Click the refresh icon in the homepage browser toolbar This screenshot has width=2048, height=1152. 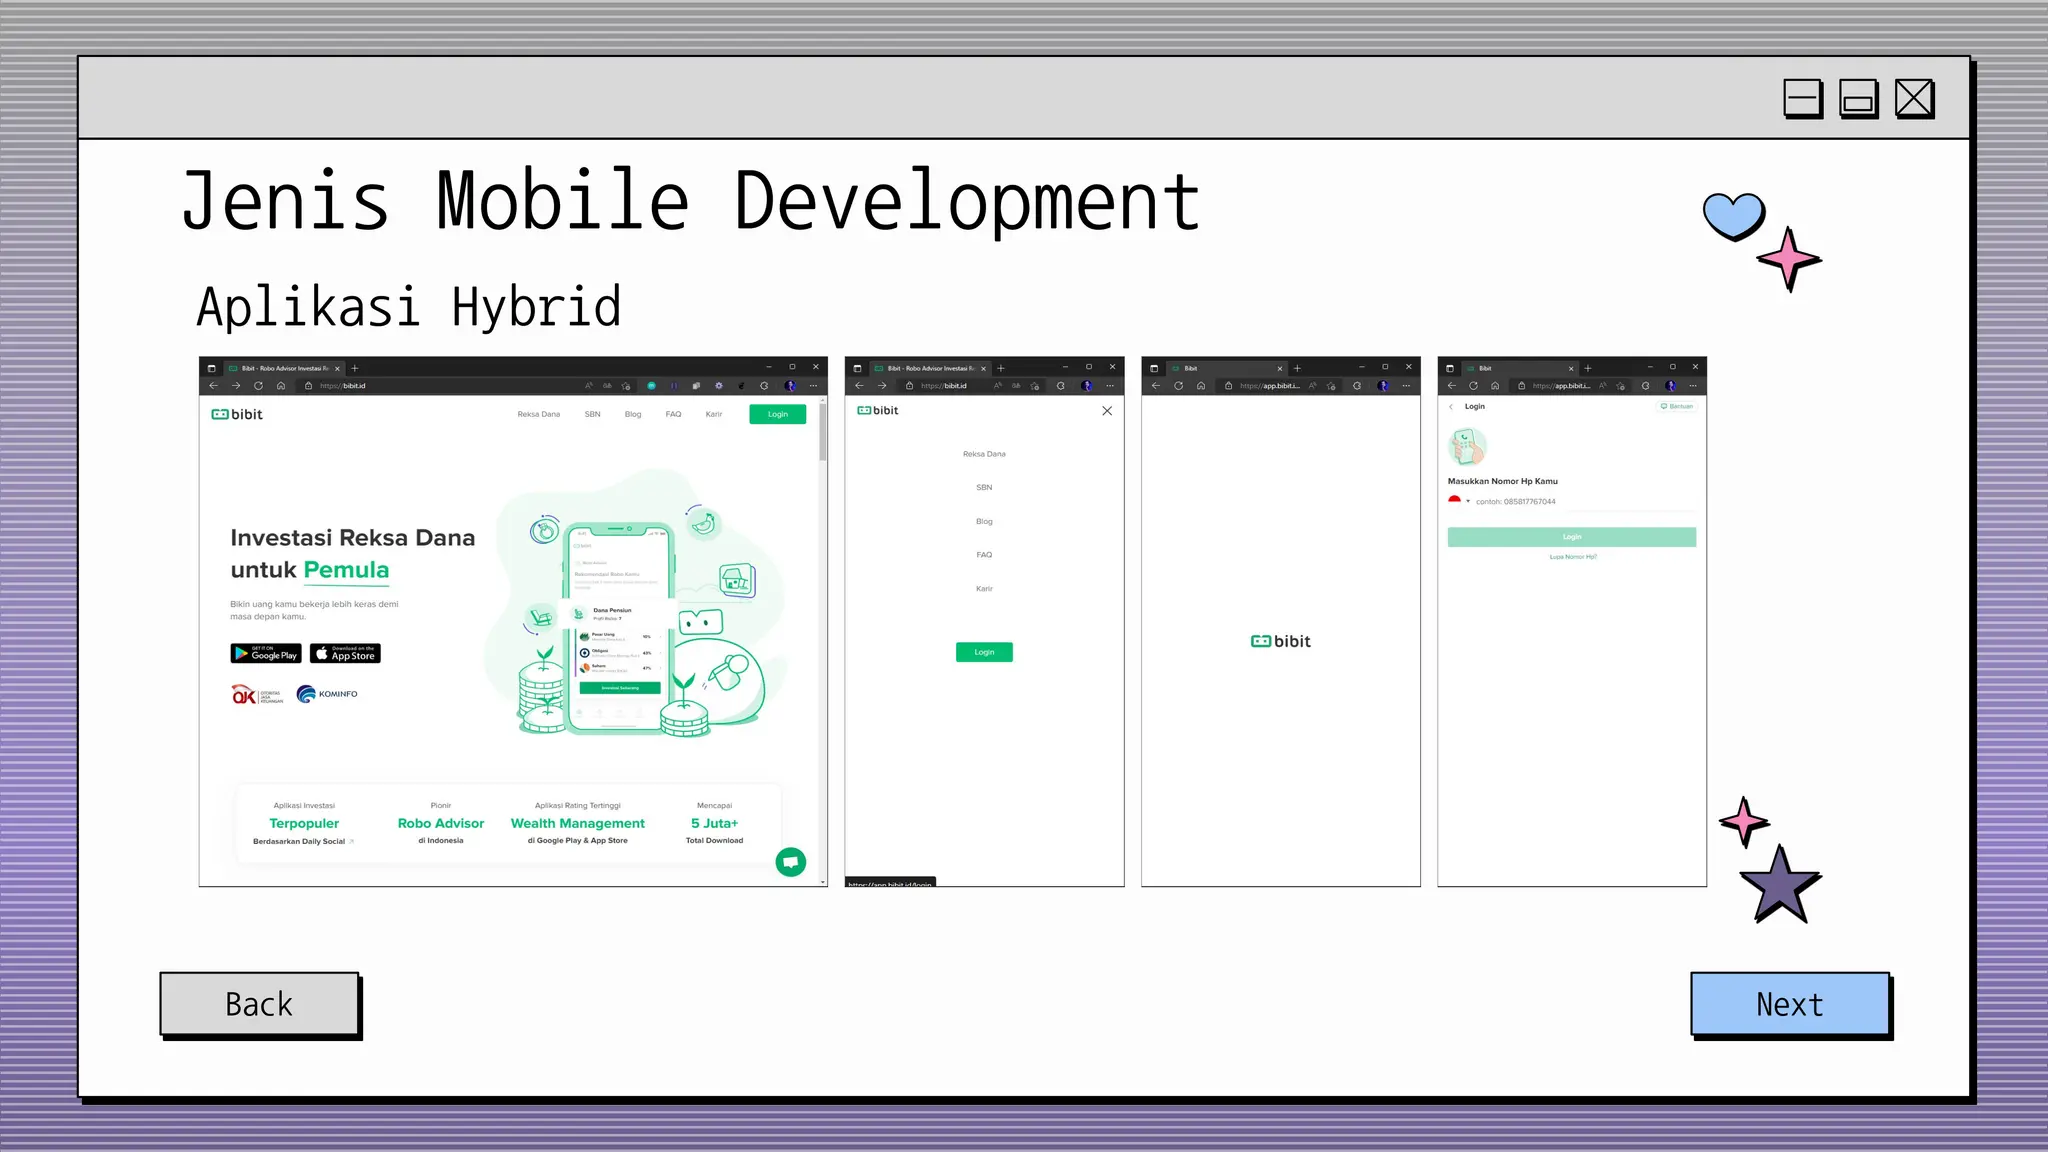258,385
